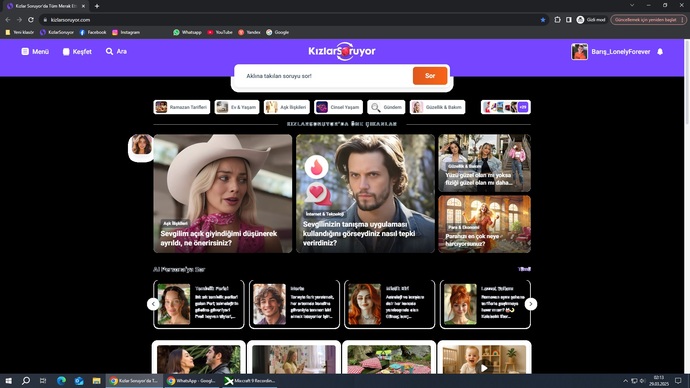Viewport: 690px width, 388px height.
Task: Open the Whatsapp bookmark
Action: click(x=187, y=32)
